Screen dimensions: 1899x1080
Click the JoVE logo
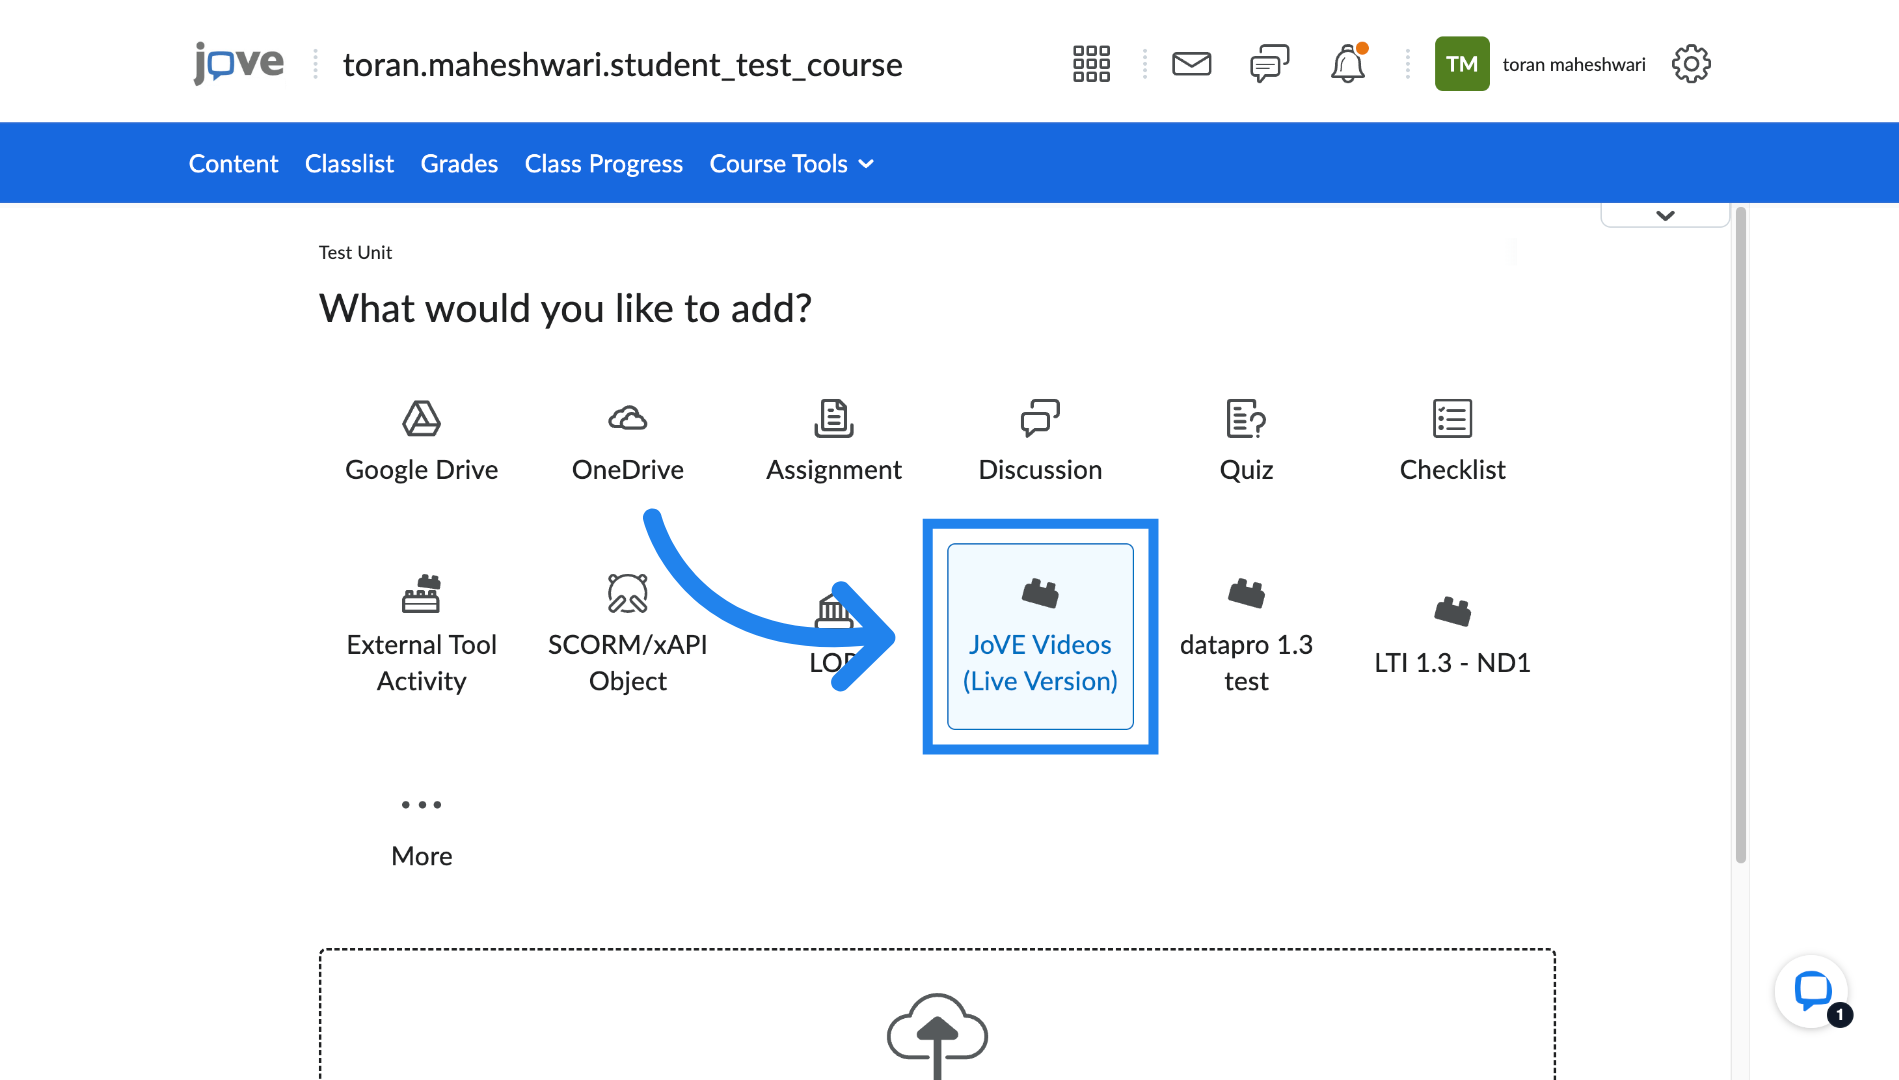[239, 64]
